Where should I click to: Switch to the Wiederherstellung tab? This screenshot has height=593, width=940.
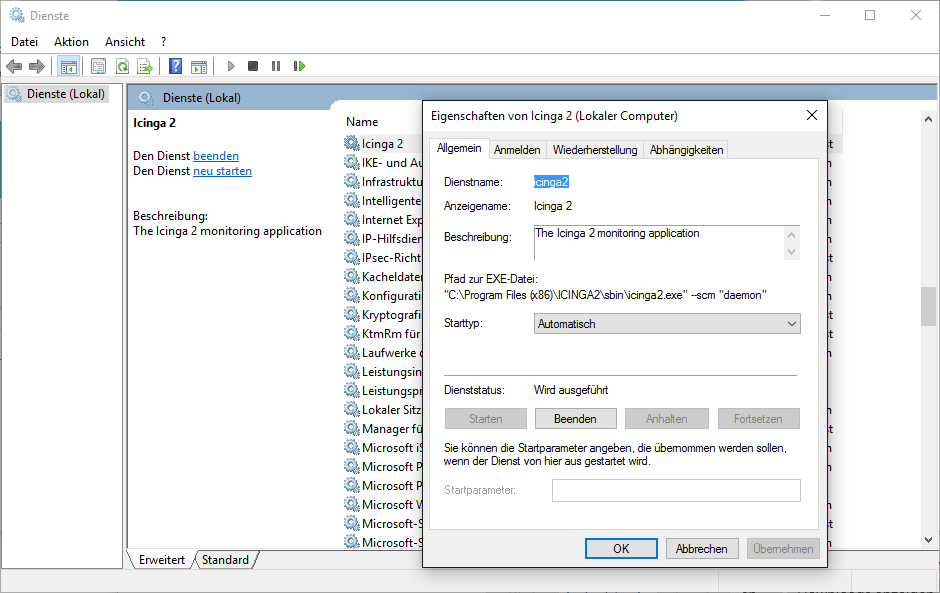coord(595,150)
